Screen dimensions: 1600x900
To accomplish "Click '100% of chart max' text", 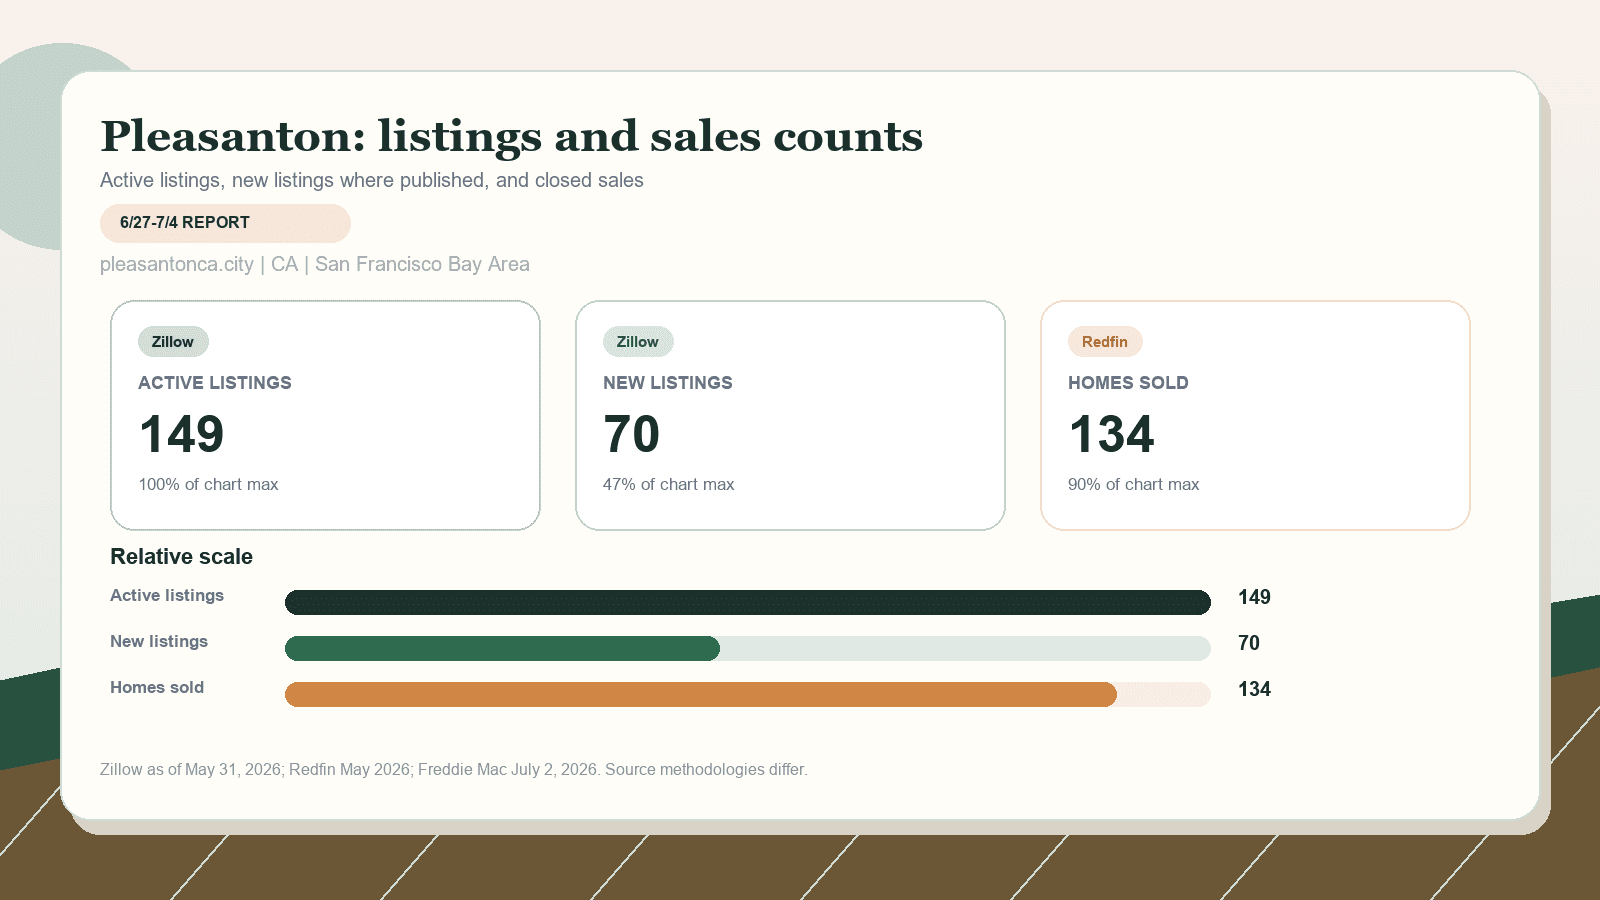I will 208,484.
